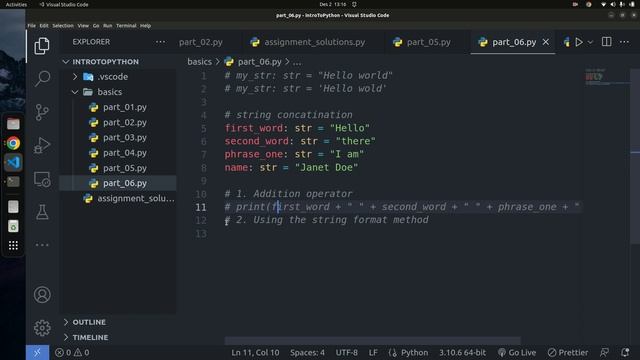Open the Edit menu

[44, 25]
